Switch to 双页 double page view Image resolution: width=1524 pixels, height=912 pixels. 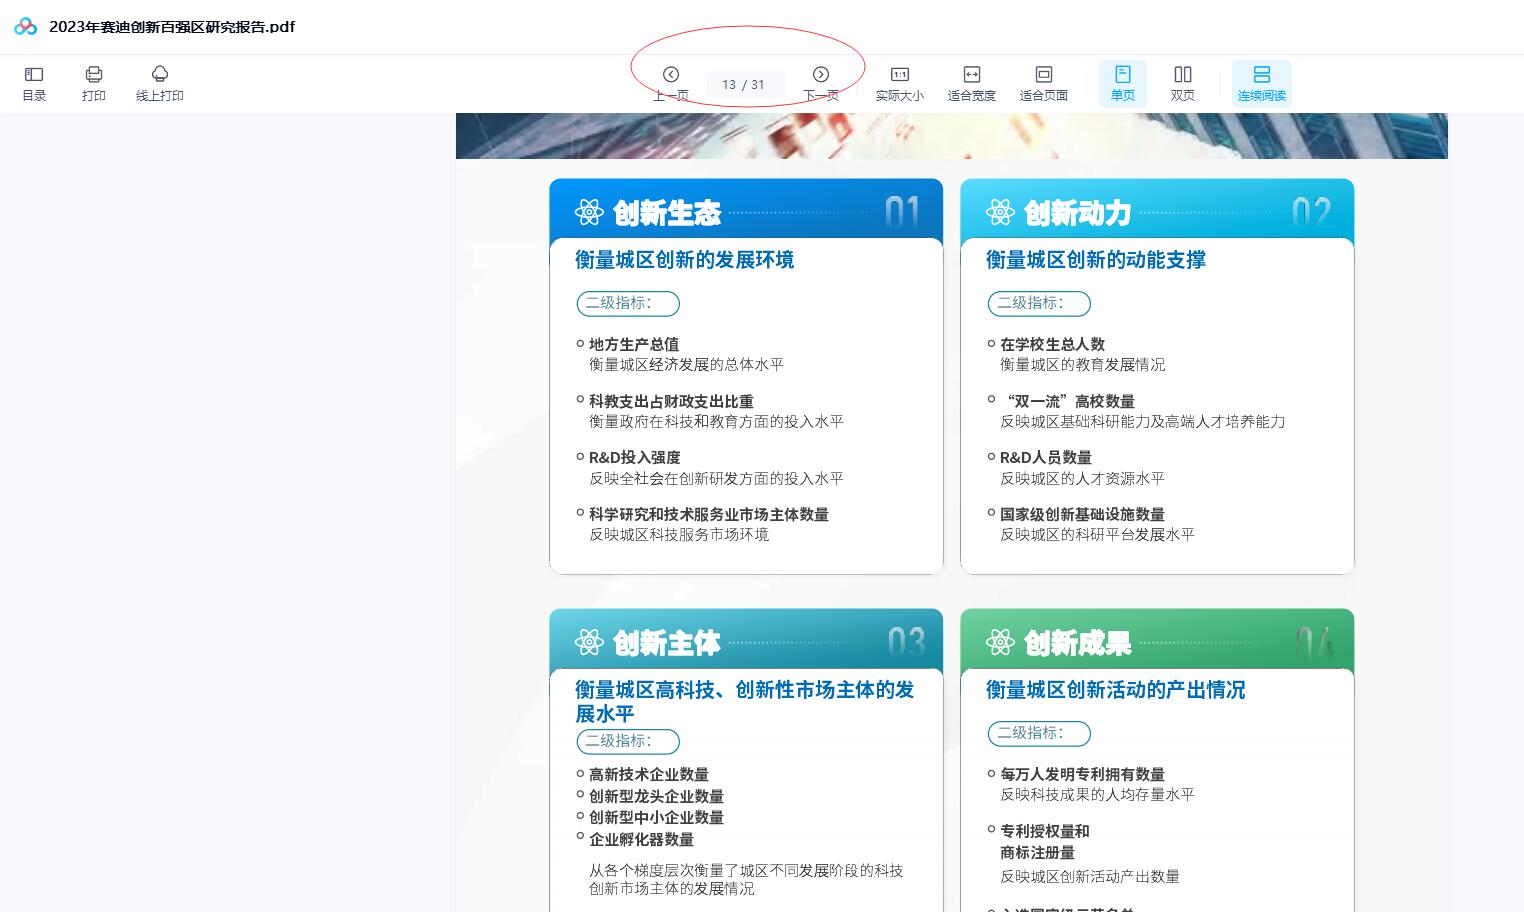(x=1183, y=83)
